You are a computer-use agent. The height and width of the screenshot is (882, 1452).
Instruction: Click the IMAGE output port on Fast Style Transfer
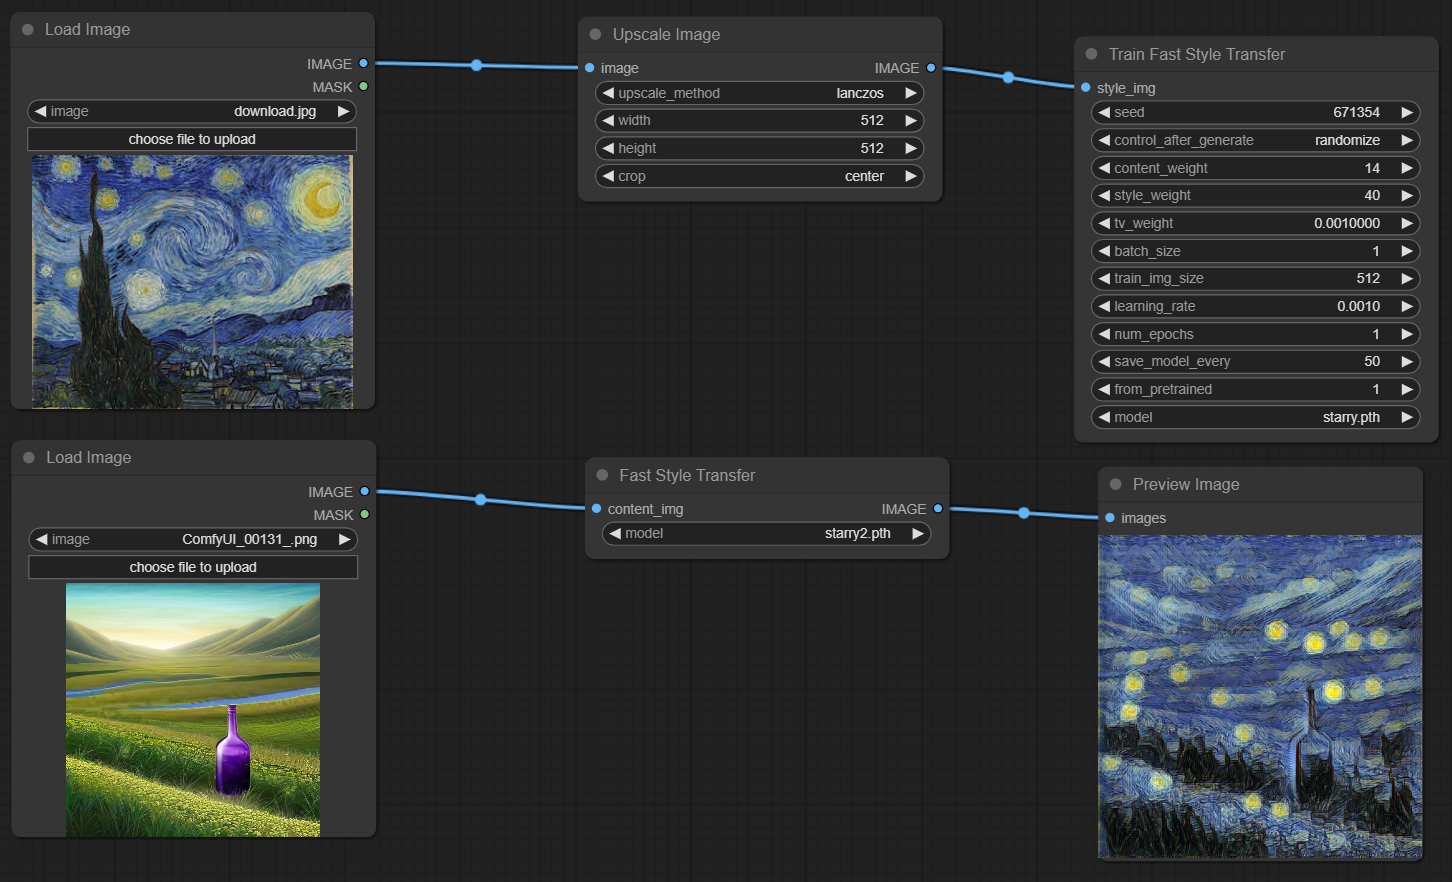(938, 509)
